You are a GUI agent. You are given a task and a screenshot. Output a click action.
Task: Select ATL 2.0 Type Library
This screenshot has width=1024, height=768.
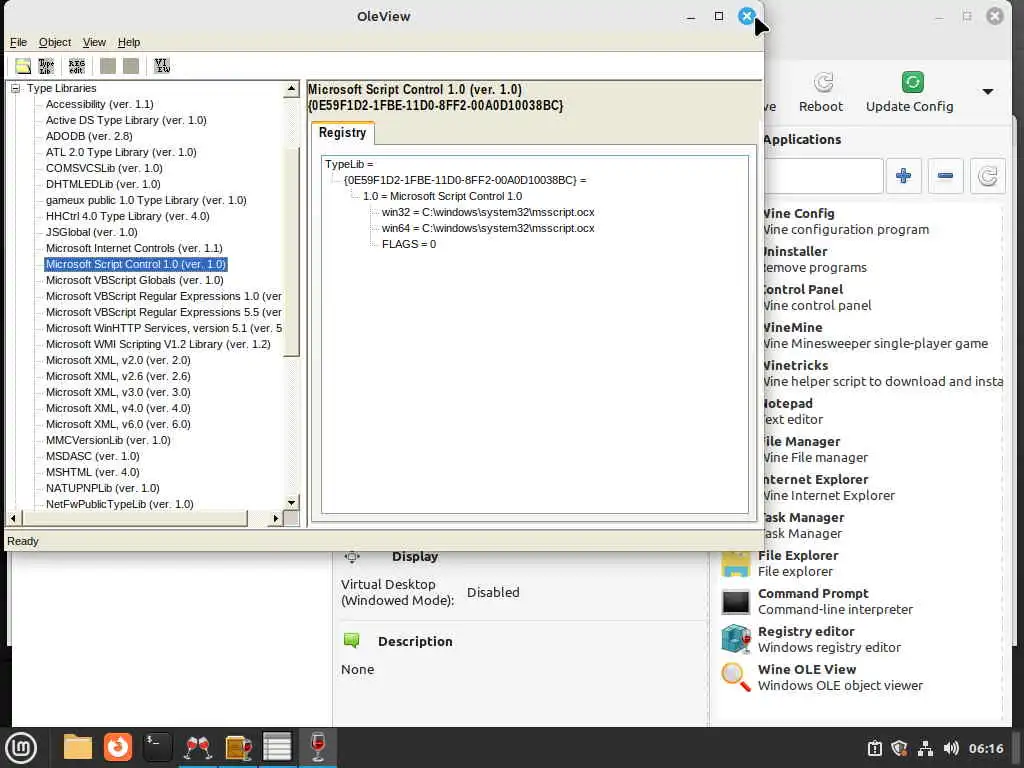tap(121, 152)
